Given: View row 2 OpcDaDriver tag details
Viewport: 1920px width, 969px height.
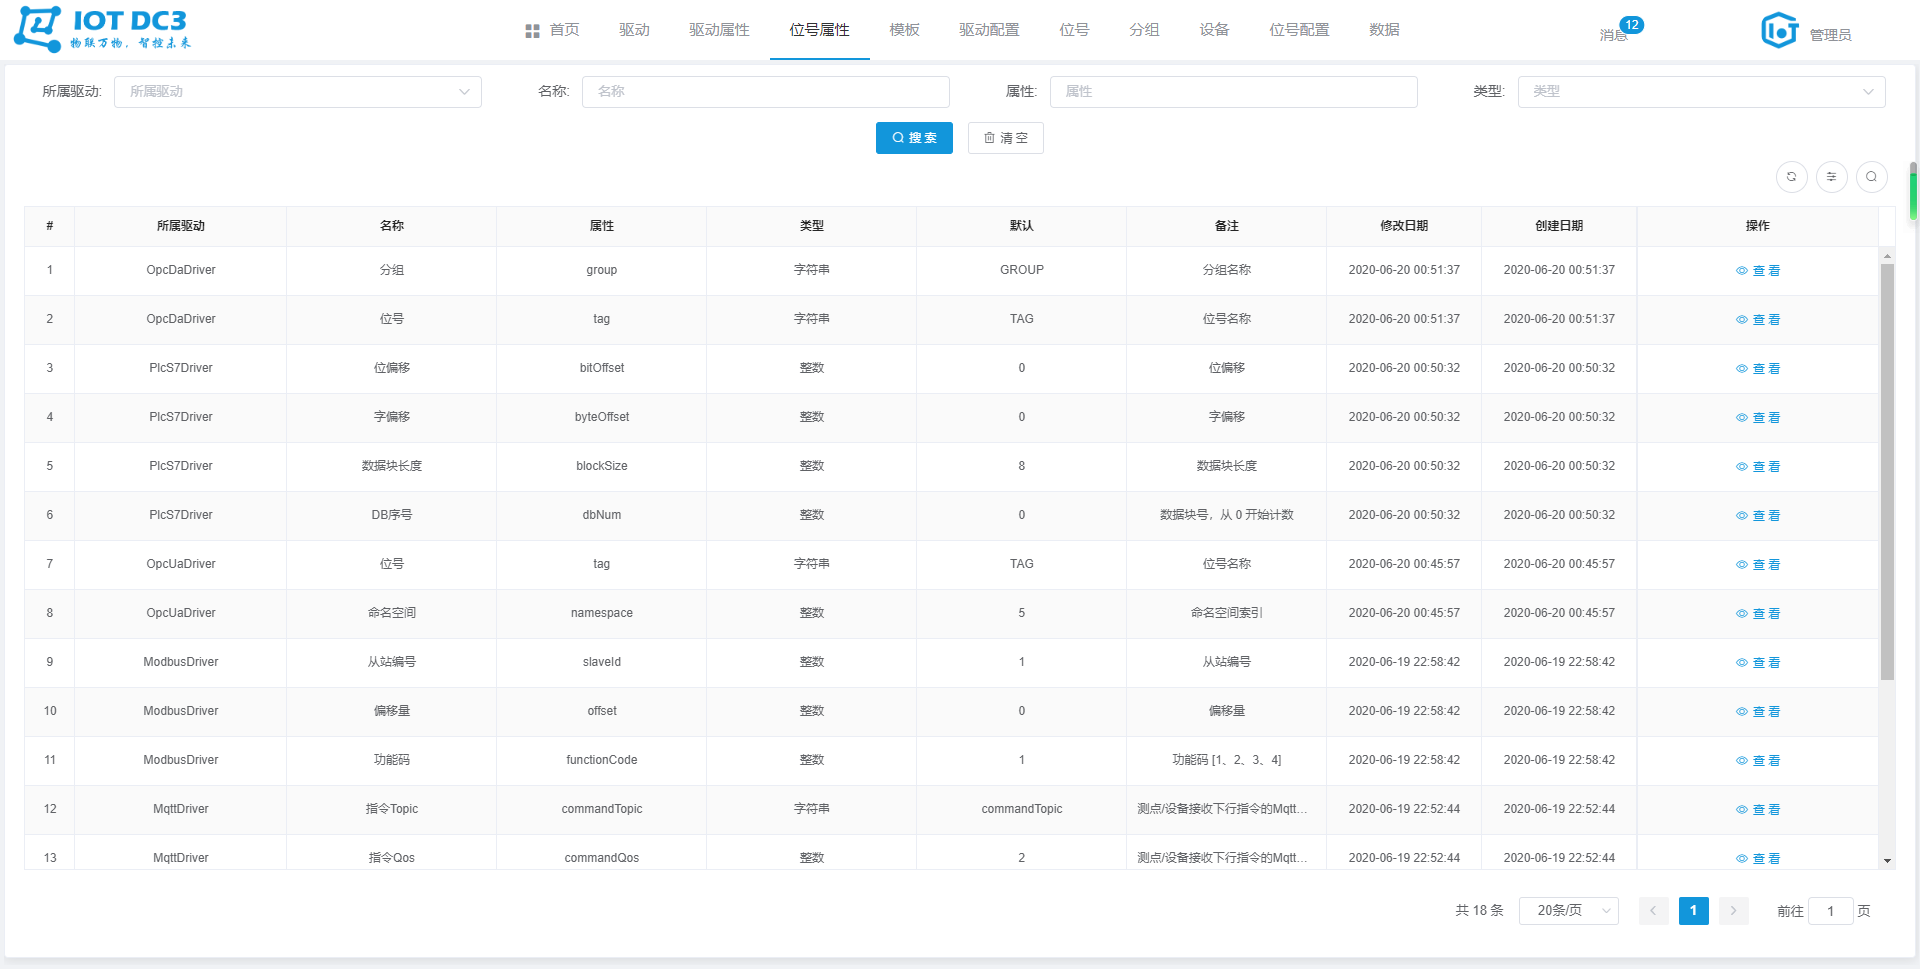Looking at the screenshot, I should [1758, 320].
